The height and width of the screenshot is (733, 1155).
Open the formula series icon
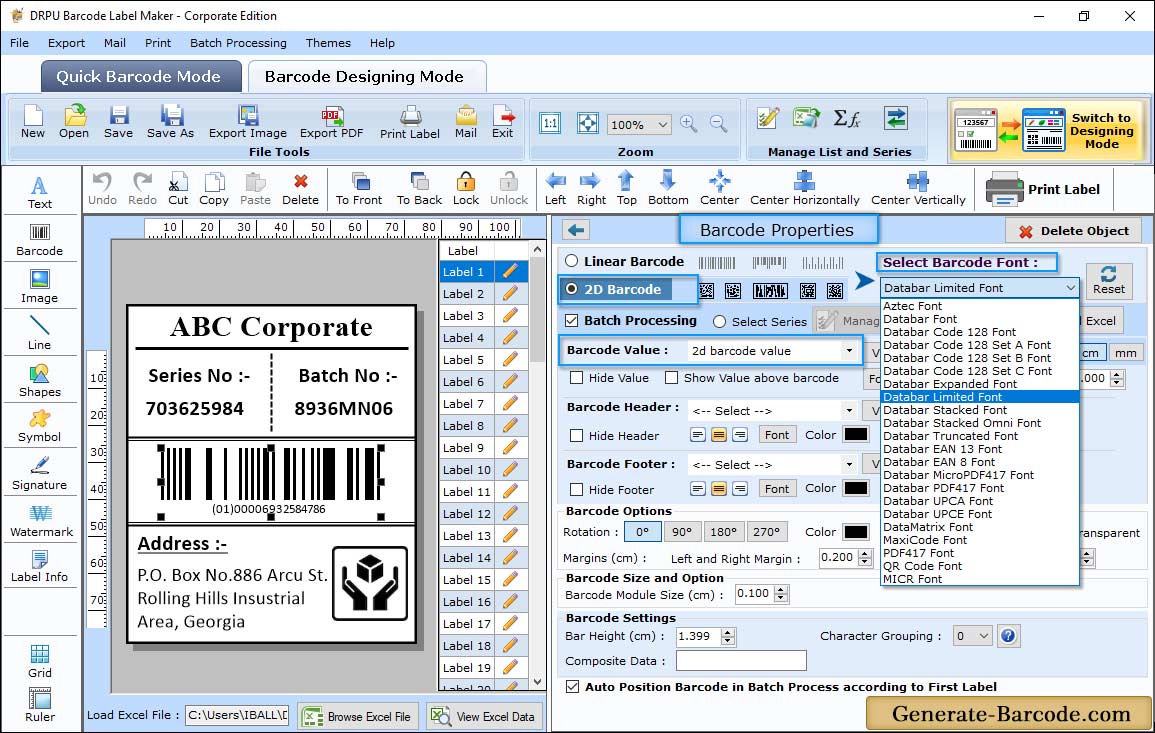pyautogui.click(x=846, y=118)
